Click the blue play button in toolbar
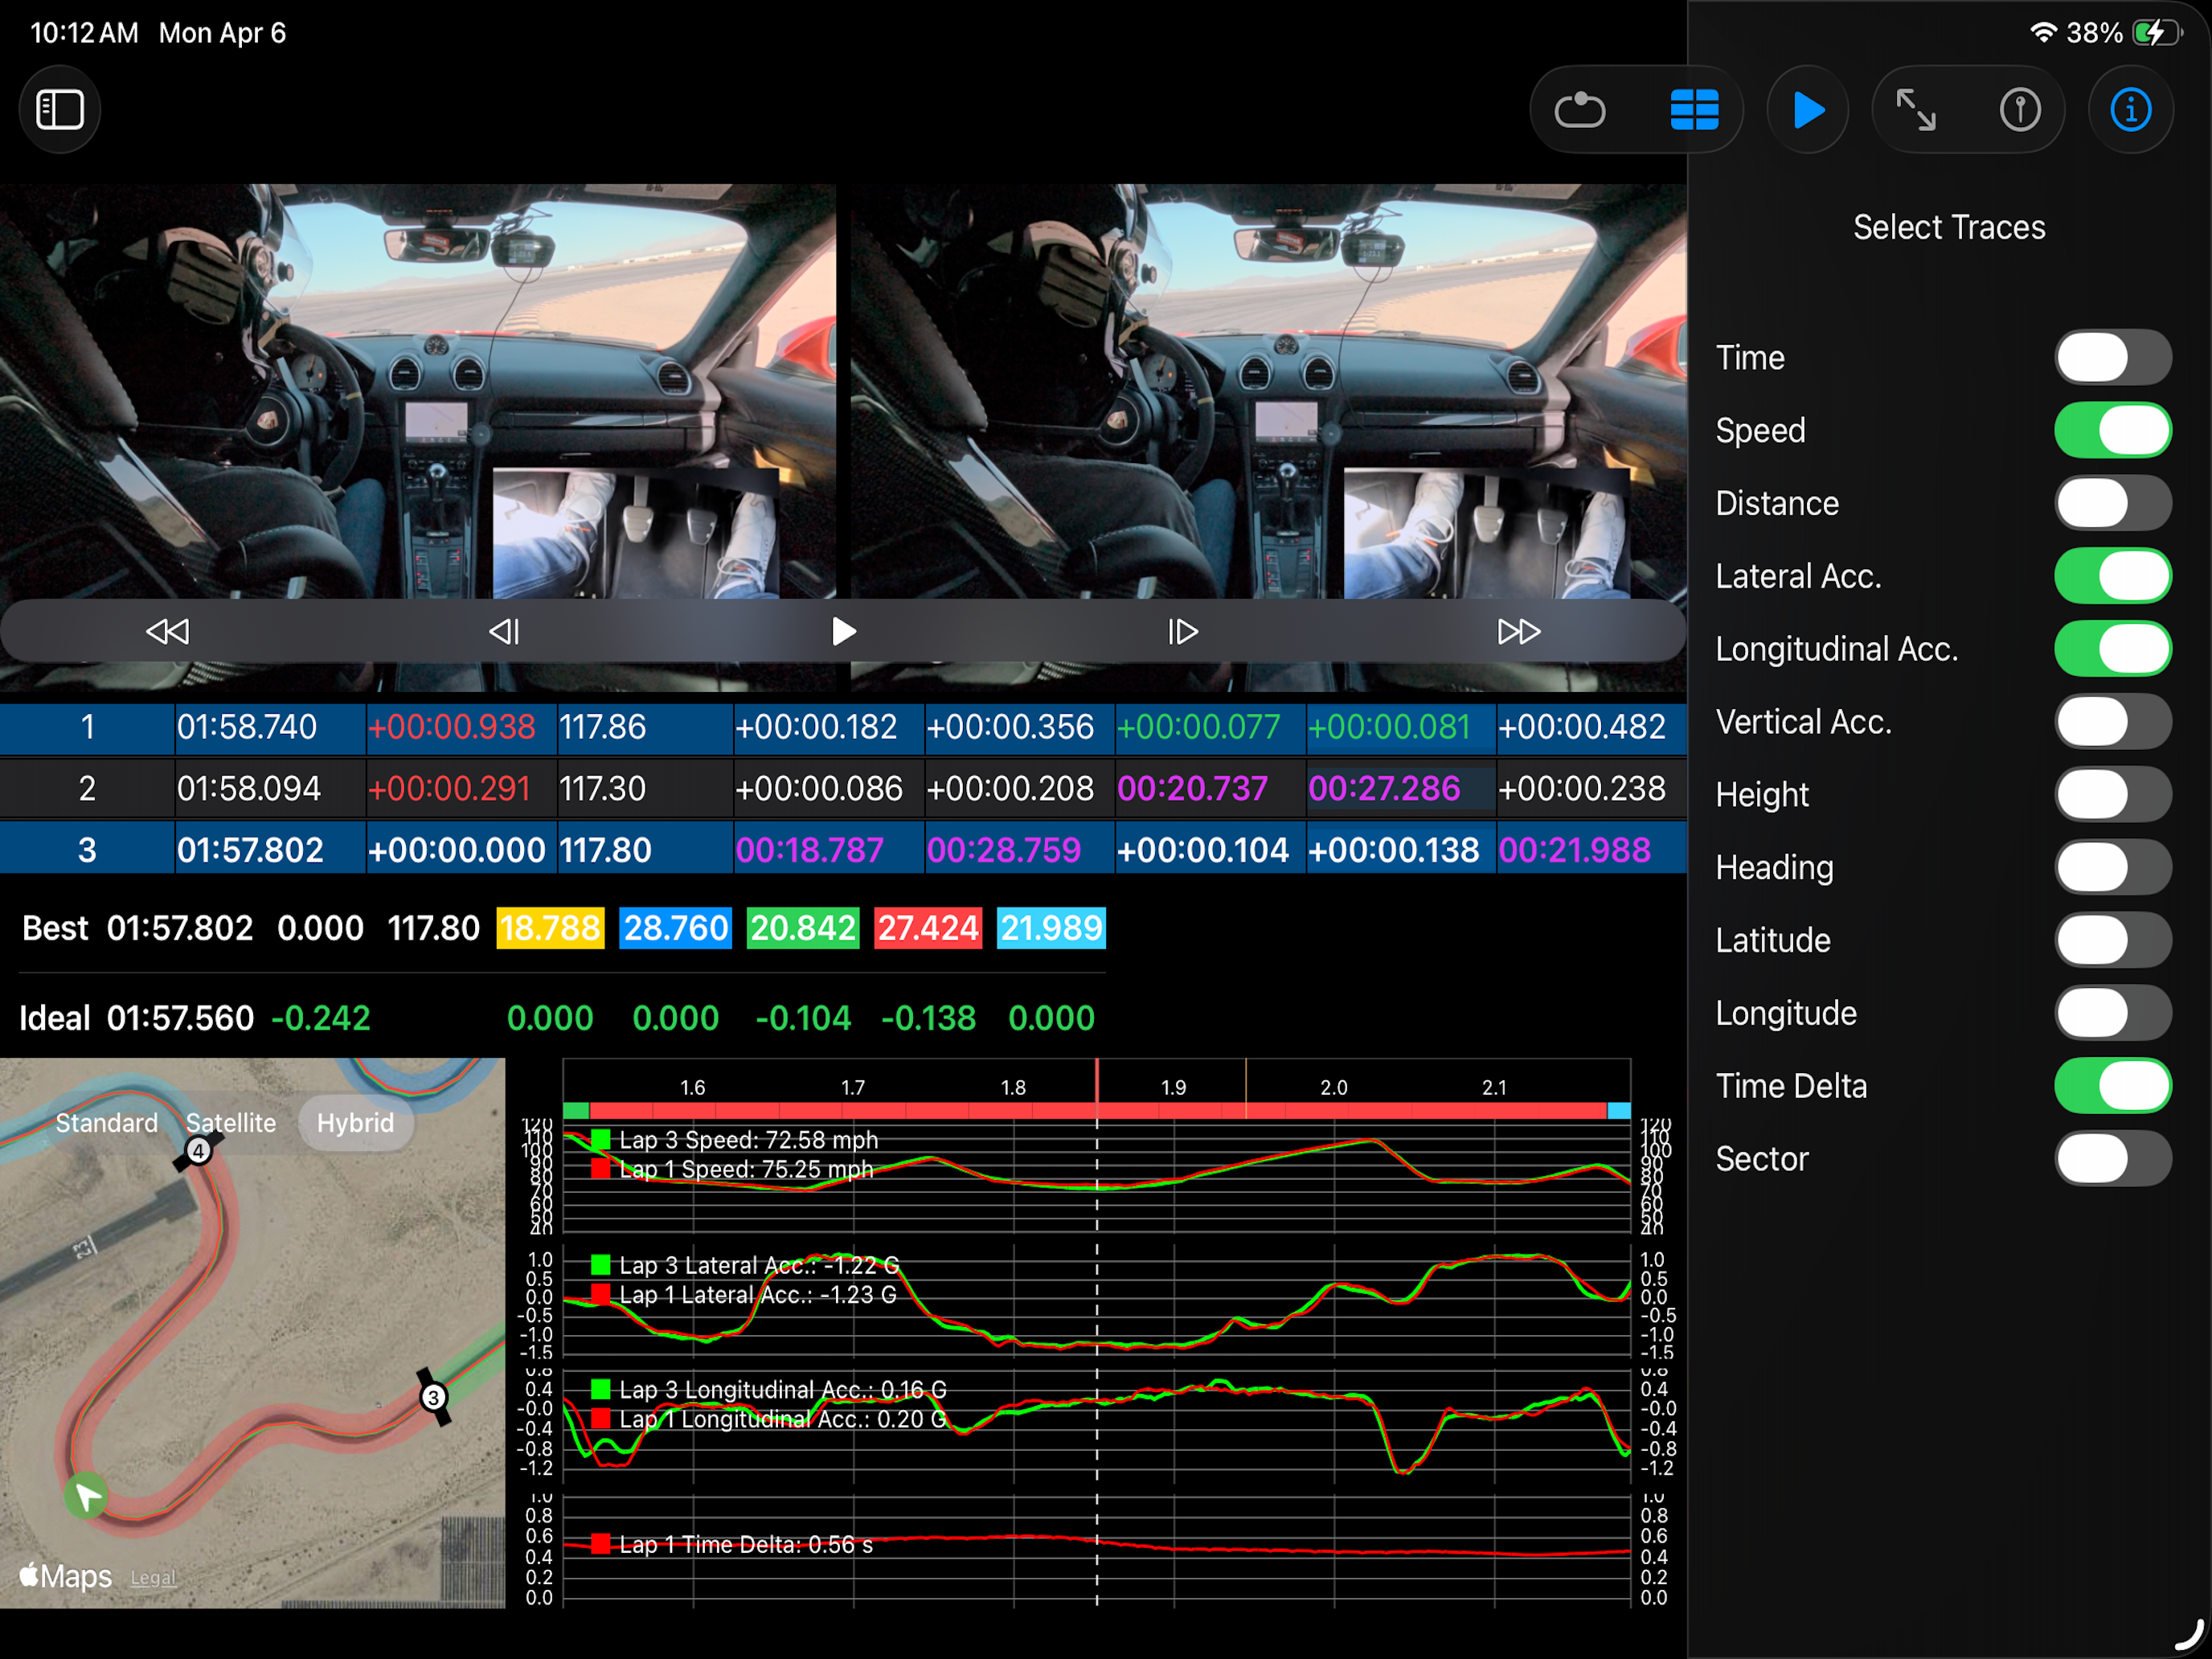The width and height of the screenshot is (2212, 1659). (x=1808, y=110)
